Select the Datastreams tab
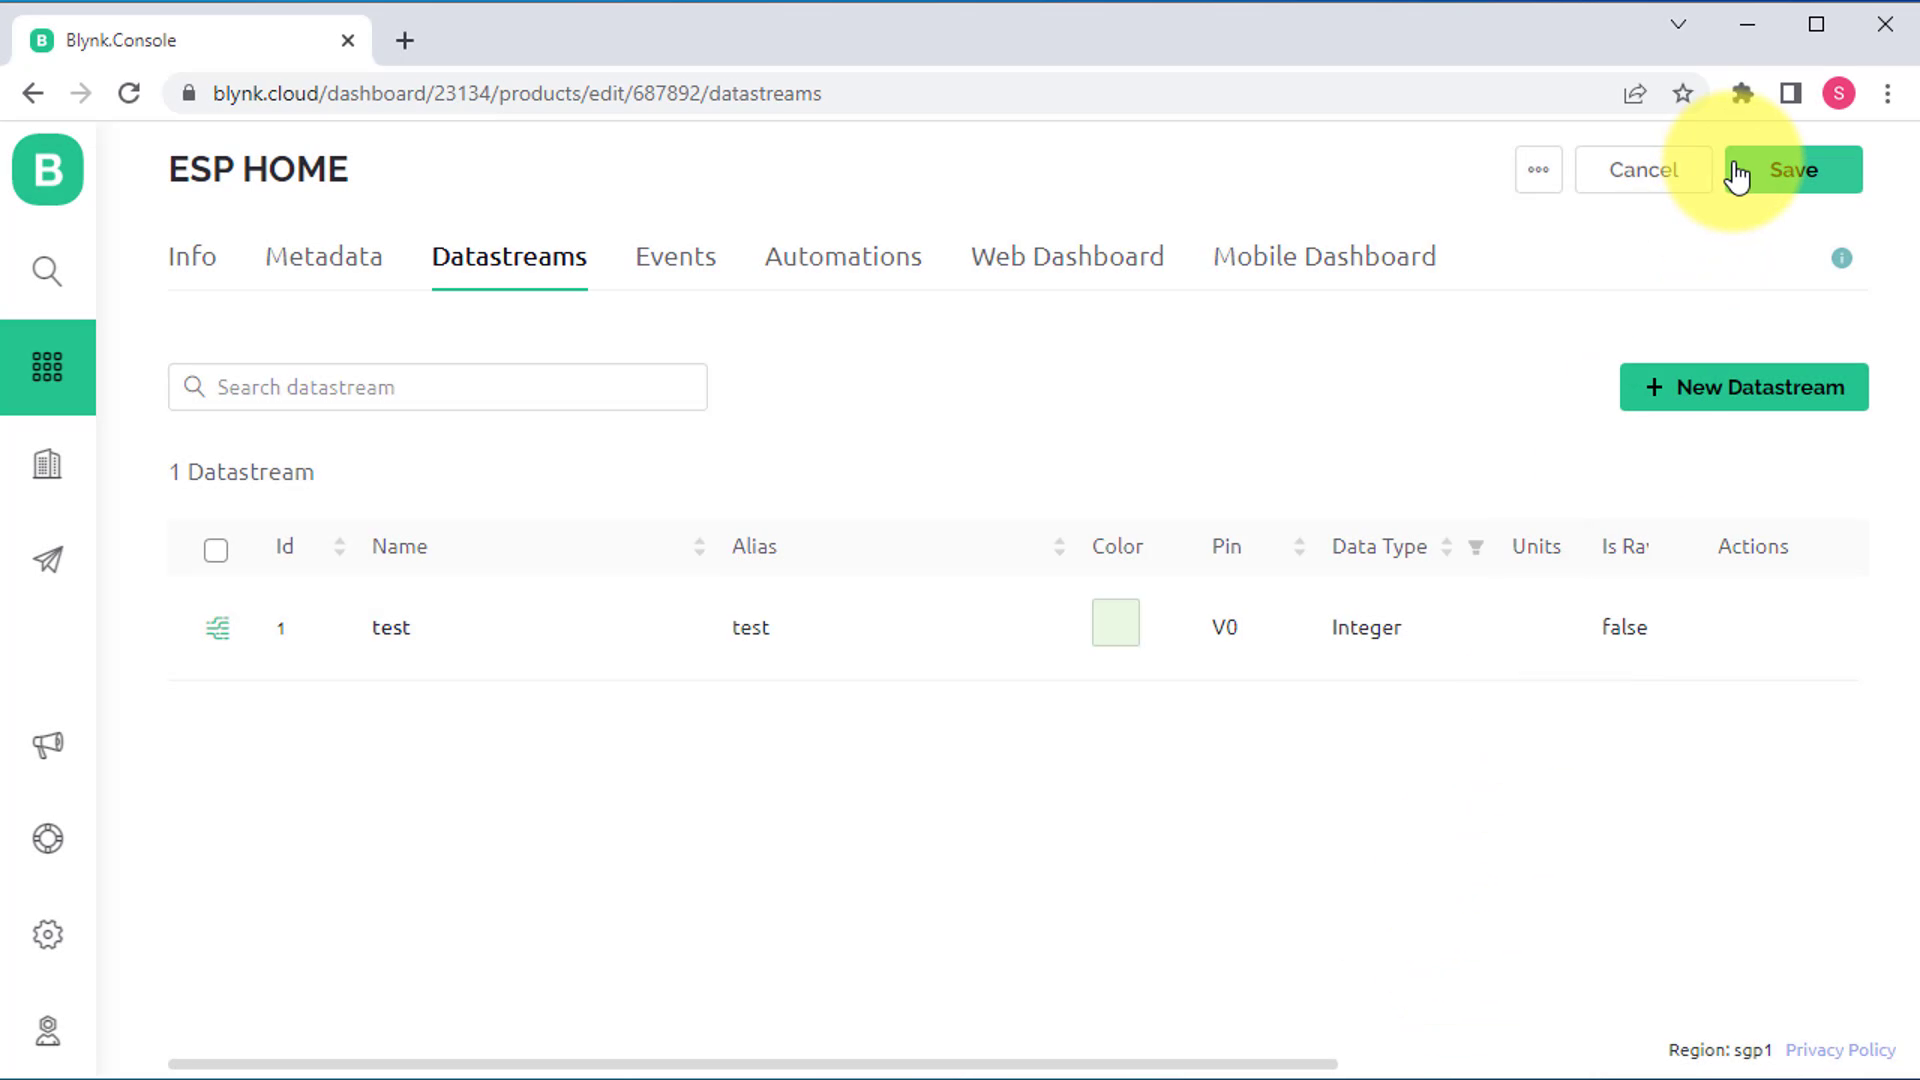Screen dimensions: 1920x1080 (x=509, y=257)
